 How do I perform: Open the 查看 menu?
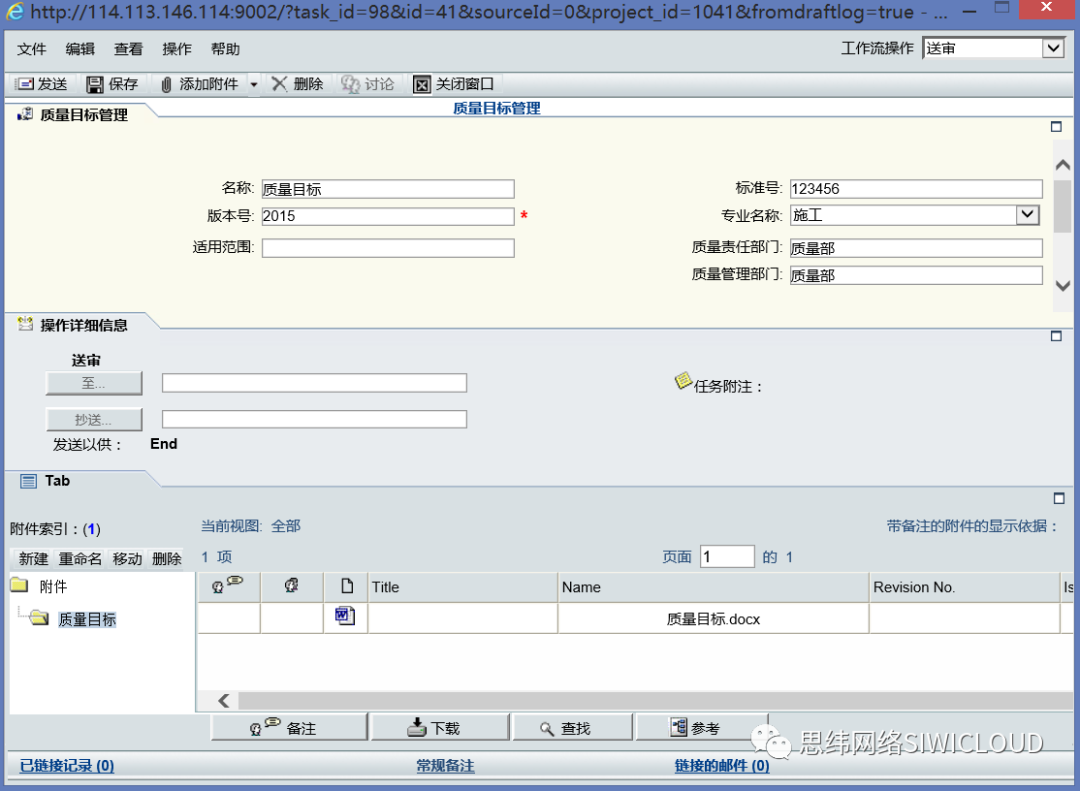pyautogui.click(x=128, y=49)
